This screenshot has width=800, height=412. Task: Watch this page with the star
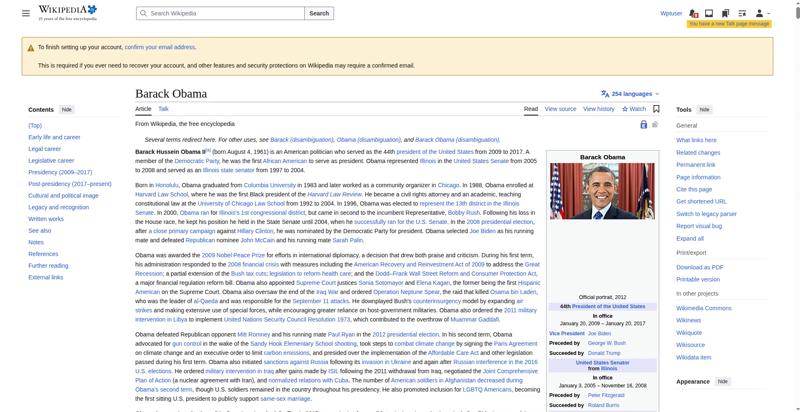(x=634, y=109)
